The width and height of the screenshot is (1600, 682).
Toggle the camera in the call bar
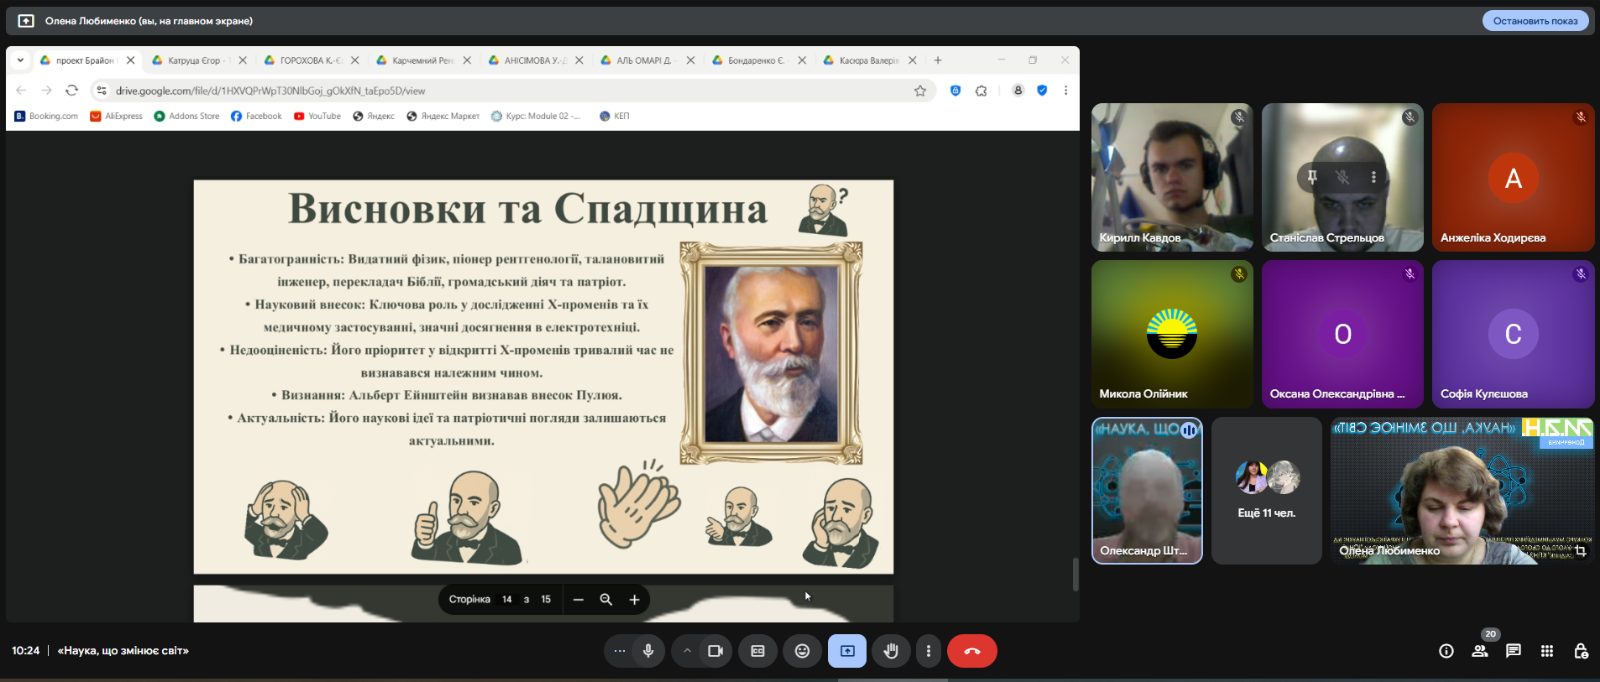[715, 651]
